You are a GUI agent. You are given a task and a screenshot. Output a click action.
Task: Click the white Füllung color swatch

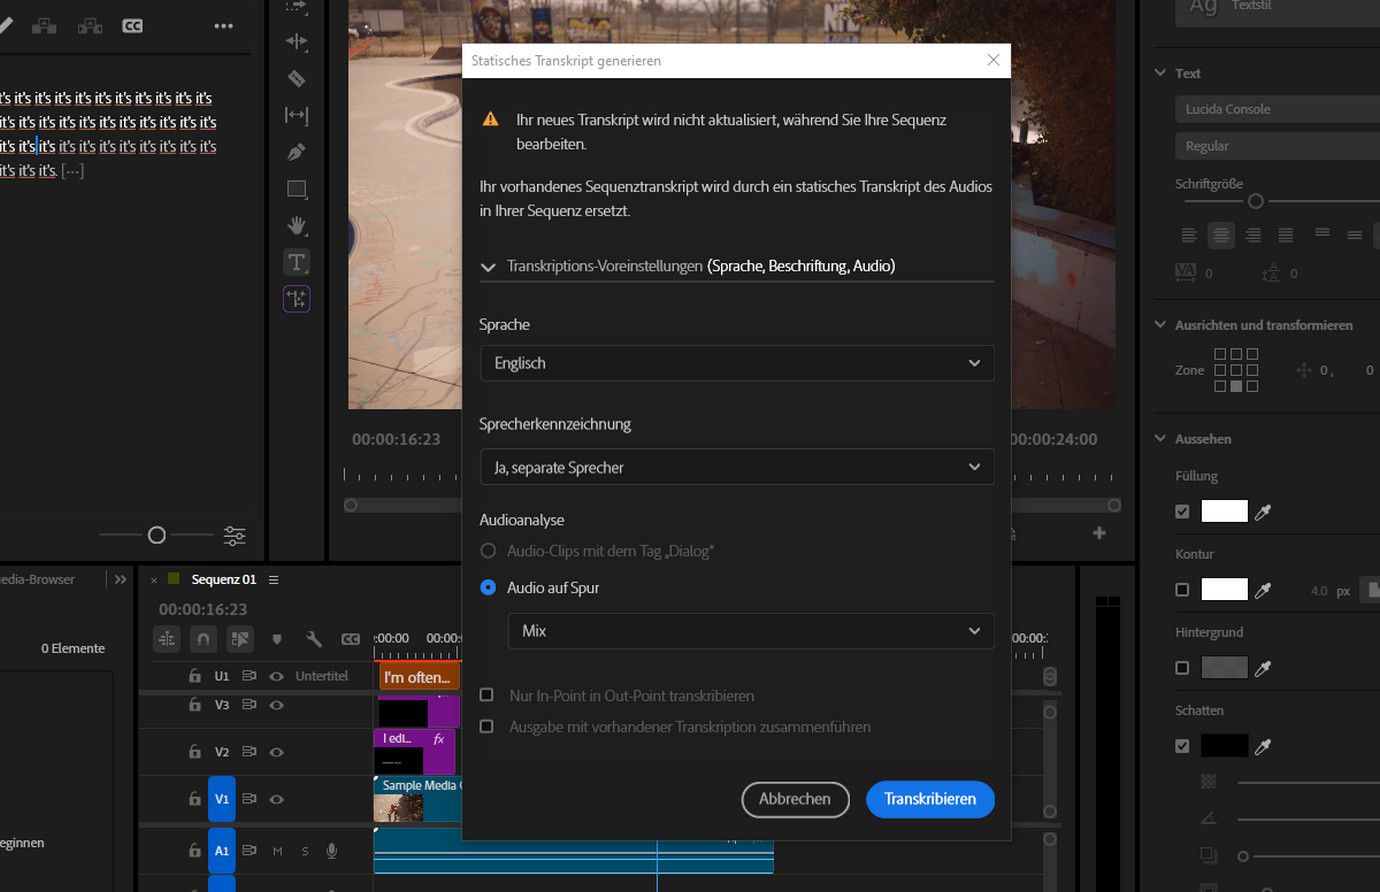tap(1224, 512)
